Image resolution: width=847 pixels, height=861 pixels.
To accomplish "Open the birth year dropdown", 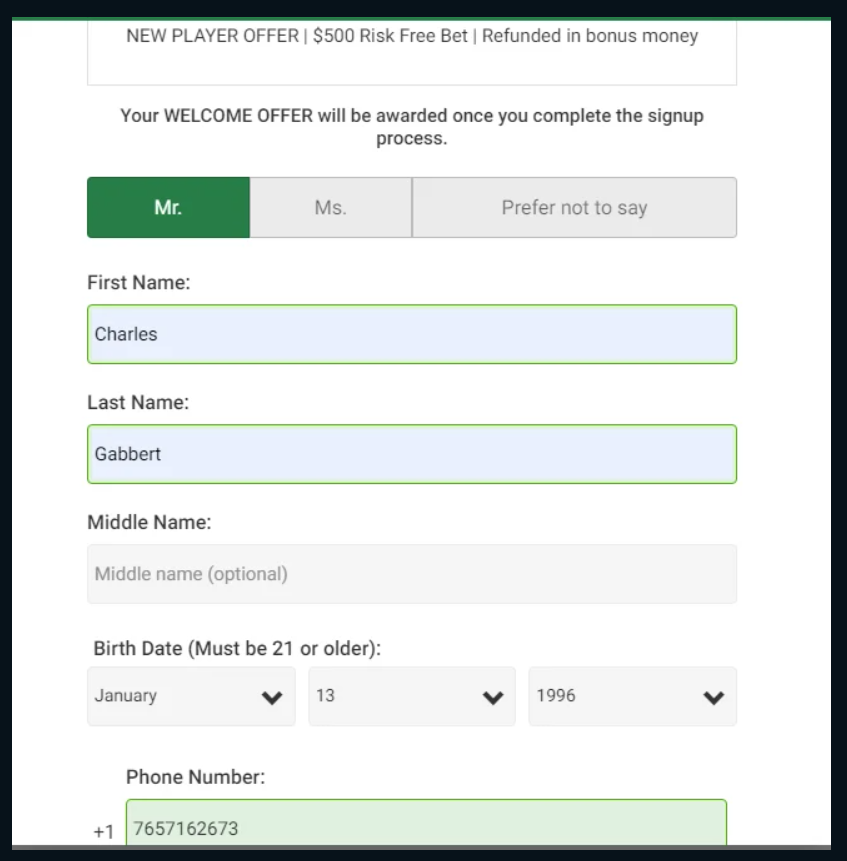I will pyautogui.click(x=620, y=696).
